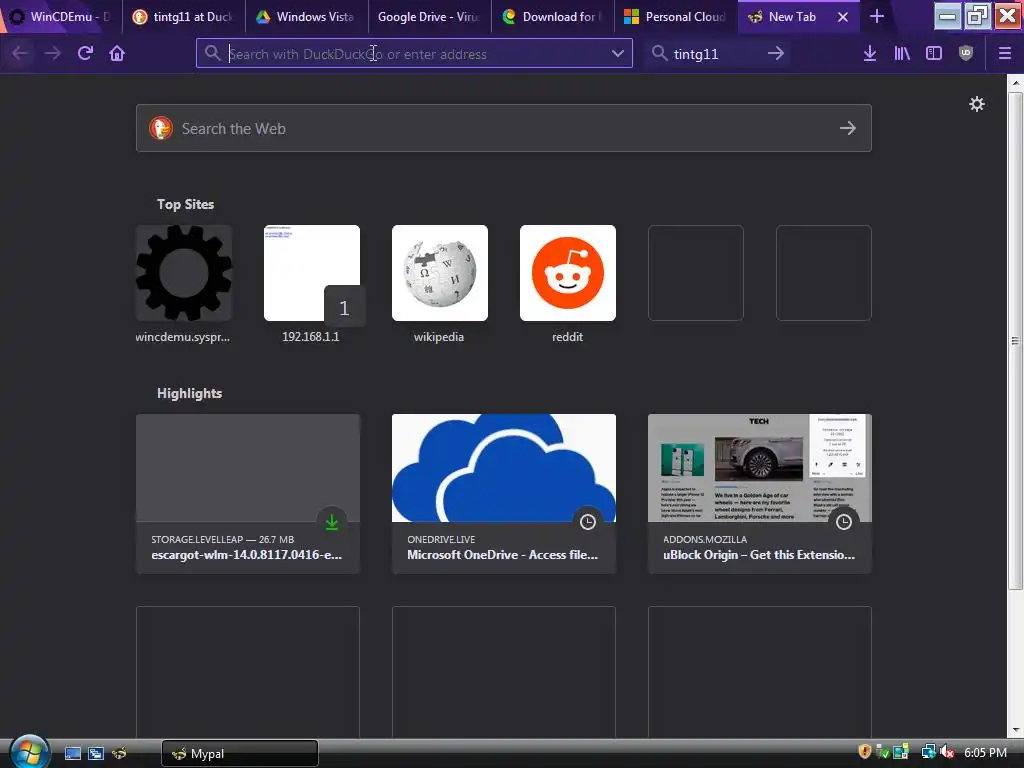Open the address bar history dropdown

(618, 54)
